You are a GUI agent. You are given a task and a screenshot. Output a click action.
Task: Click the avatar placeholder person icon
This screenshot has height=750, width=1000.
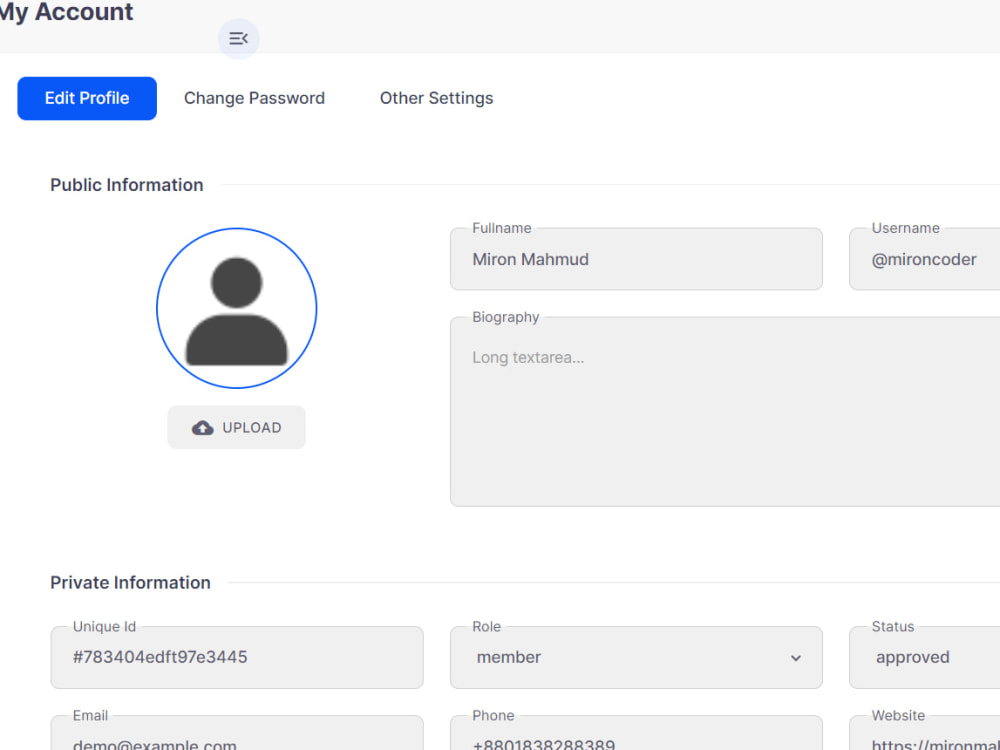pos(236,308)
